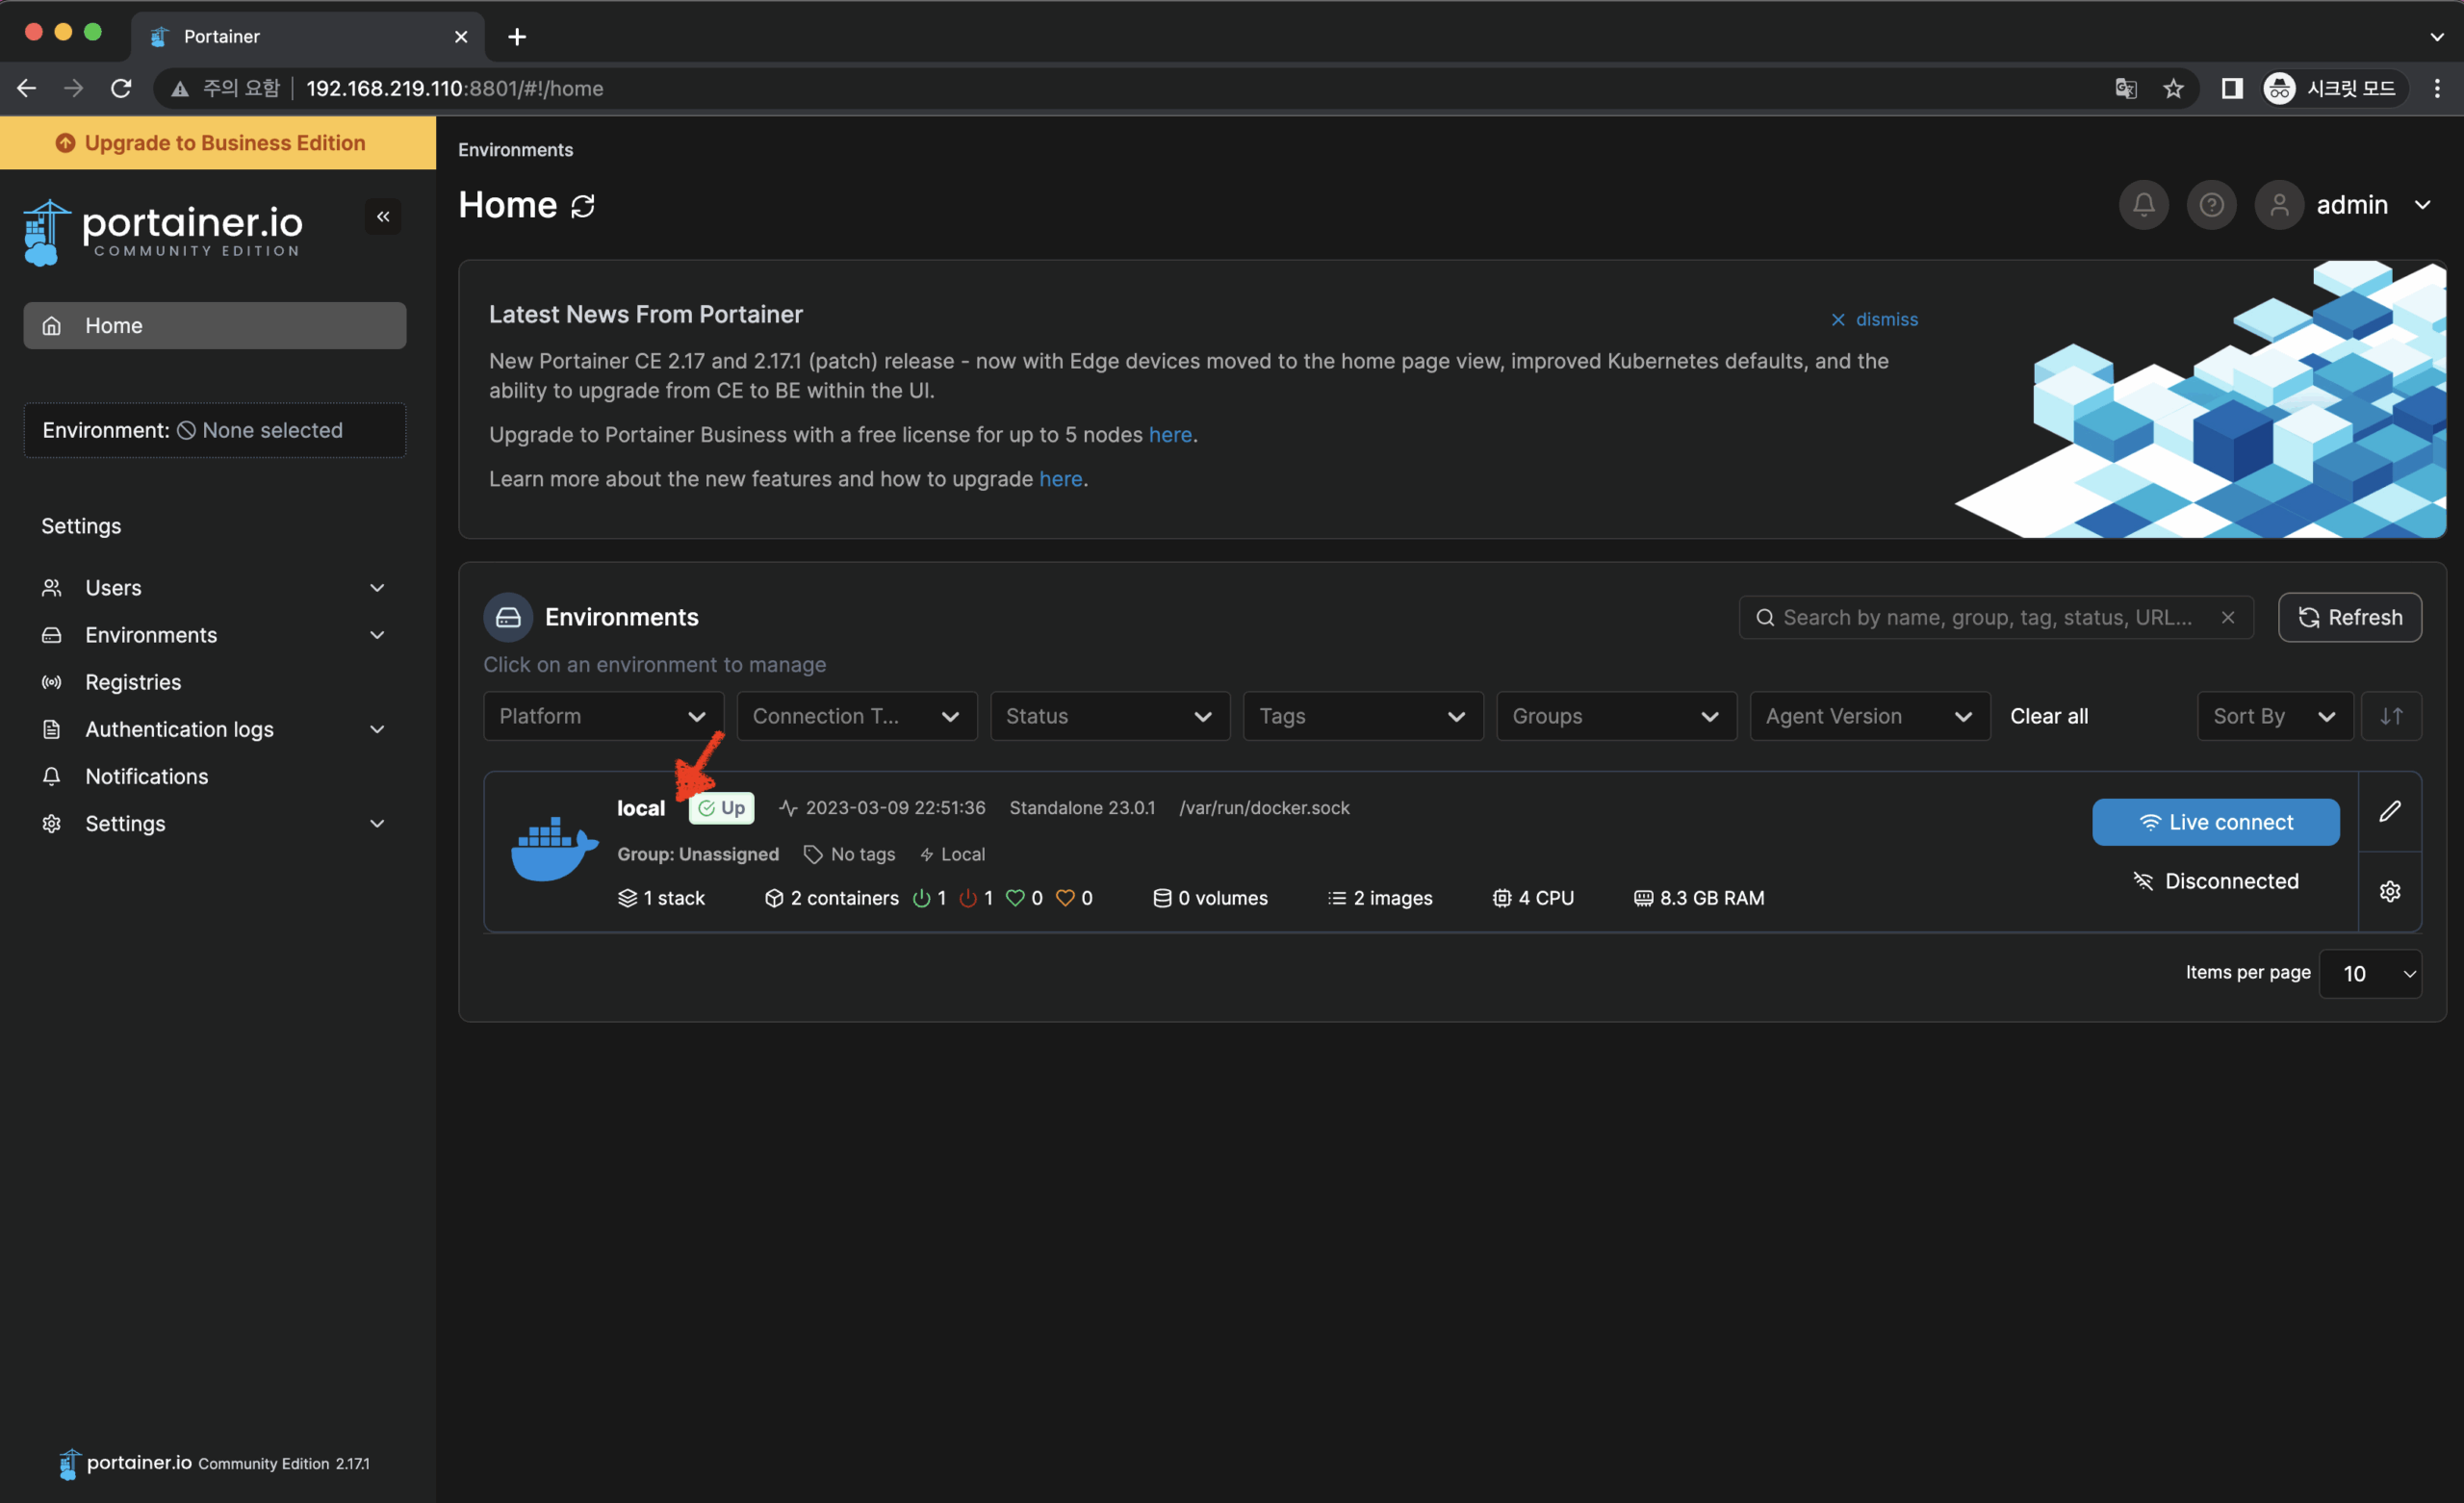Click '1 stack' count
This screenshot has height=1503, width=2464.
click(x=662, y=898)
